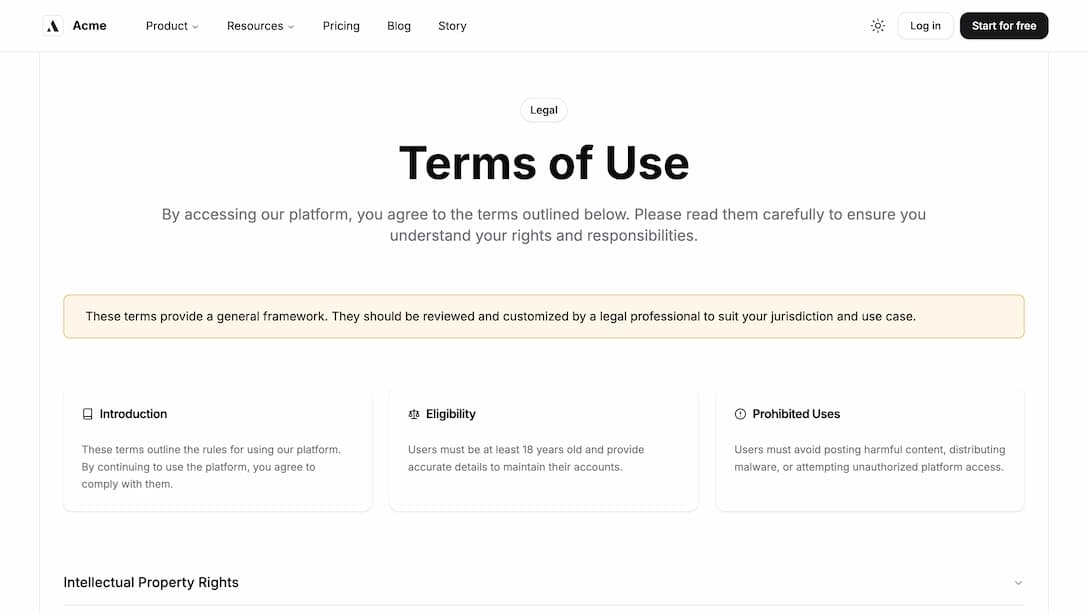Click the Acme brand name link
The height and width of the screenshot is (614, 1088).
pyautogui.click(x=90, y=25)
